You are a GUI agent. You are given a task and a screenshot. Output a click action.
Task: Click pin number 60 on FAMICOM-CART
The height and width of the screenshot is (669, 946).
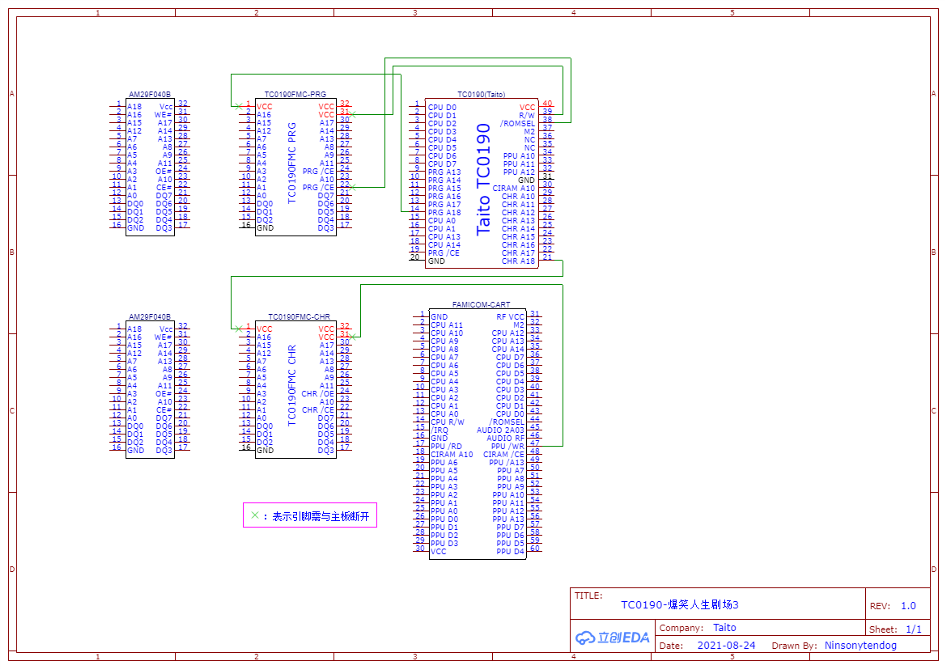(535, 548)
